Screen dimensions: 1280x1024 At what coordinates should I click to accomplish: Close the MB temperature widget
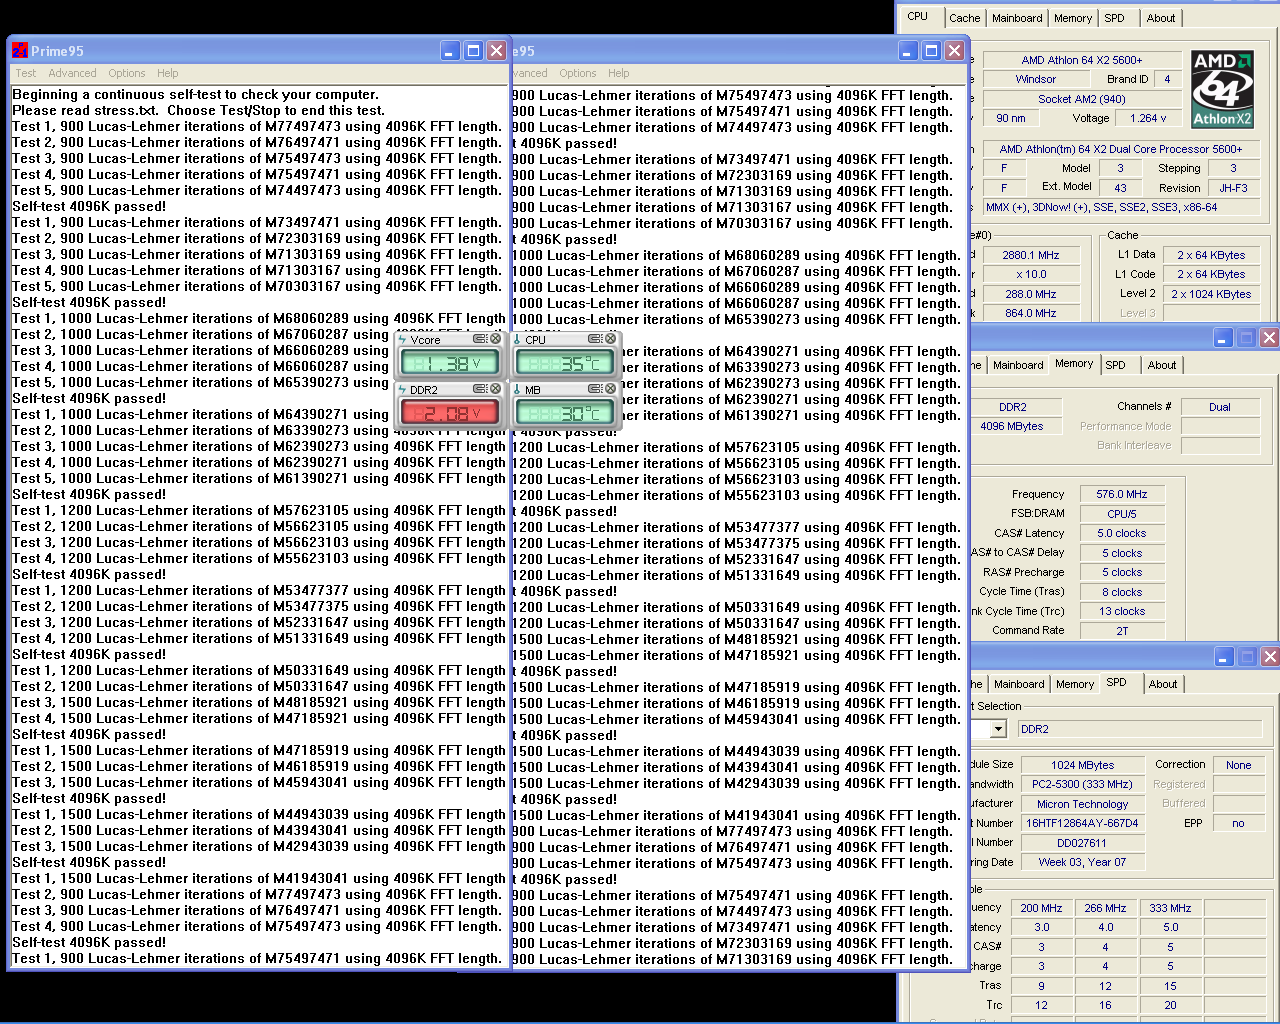point(609,388)
